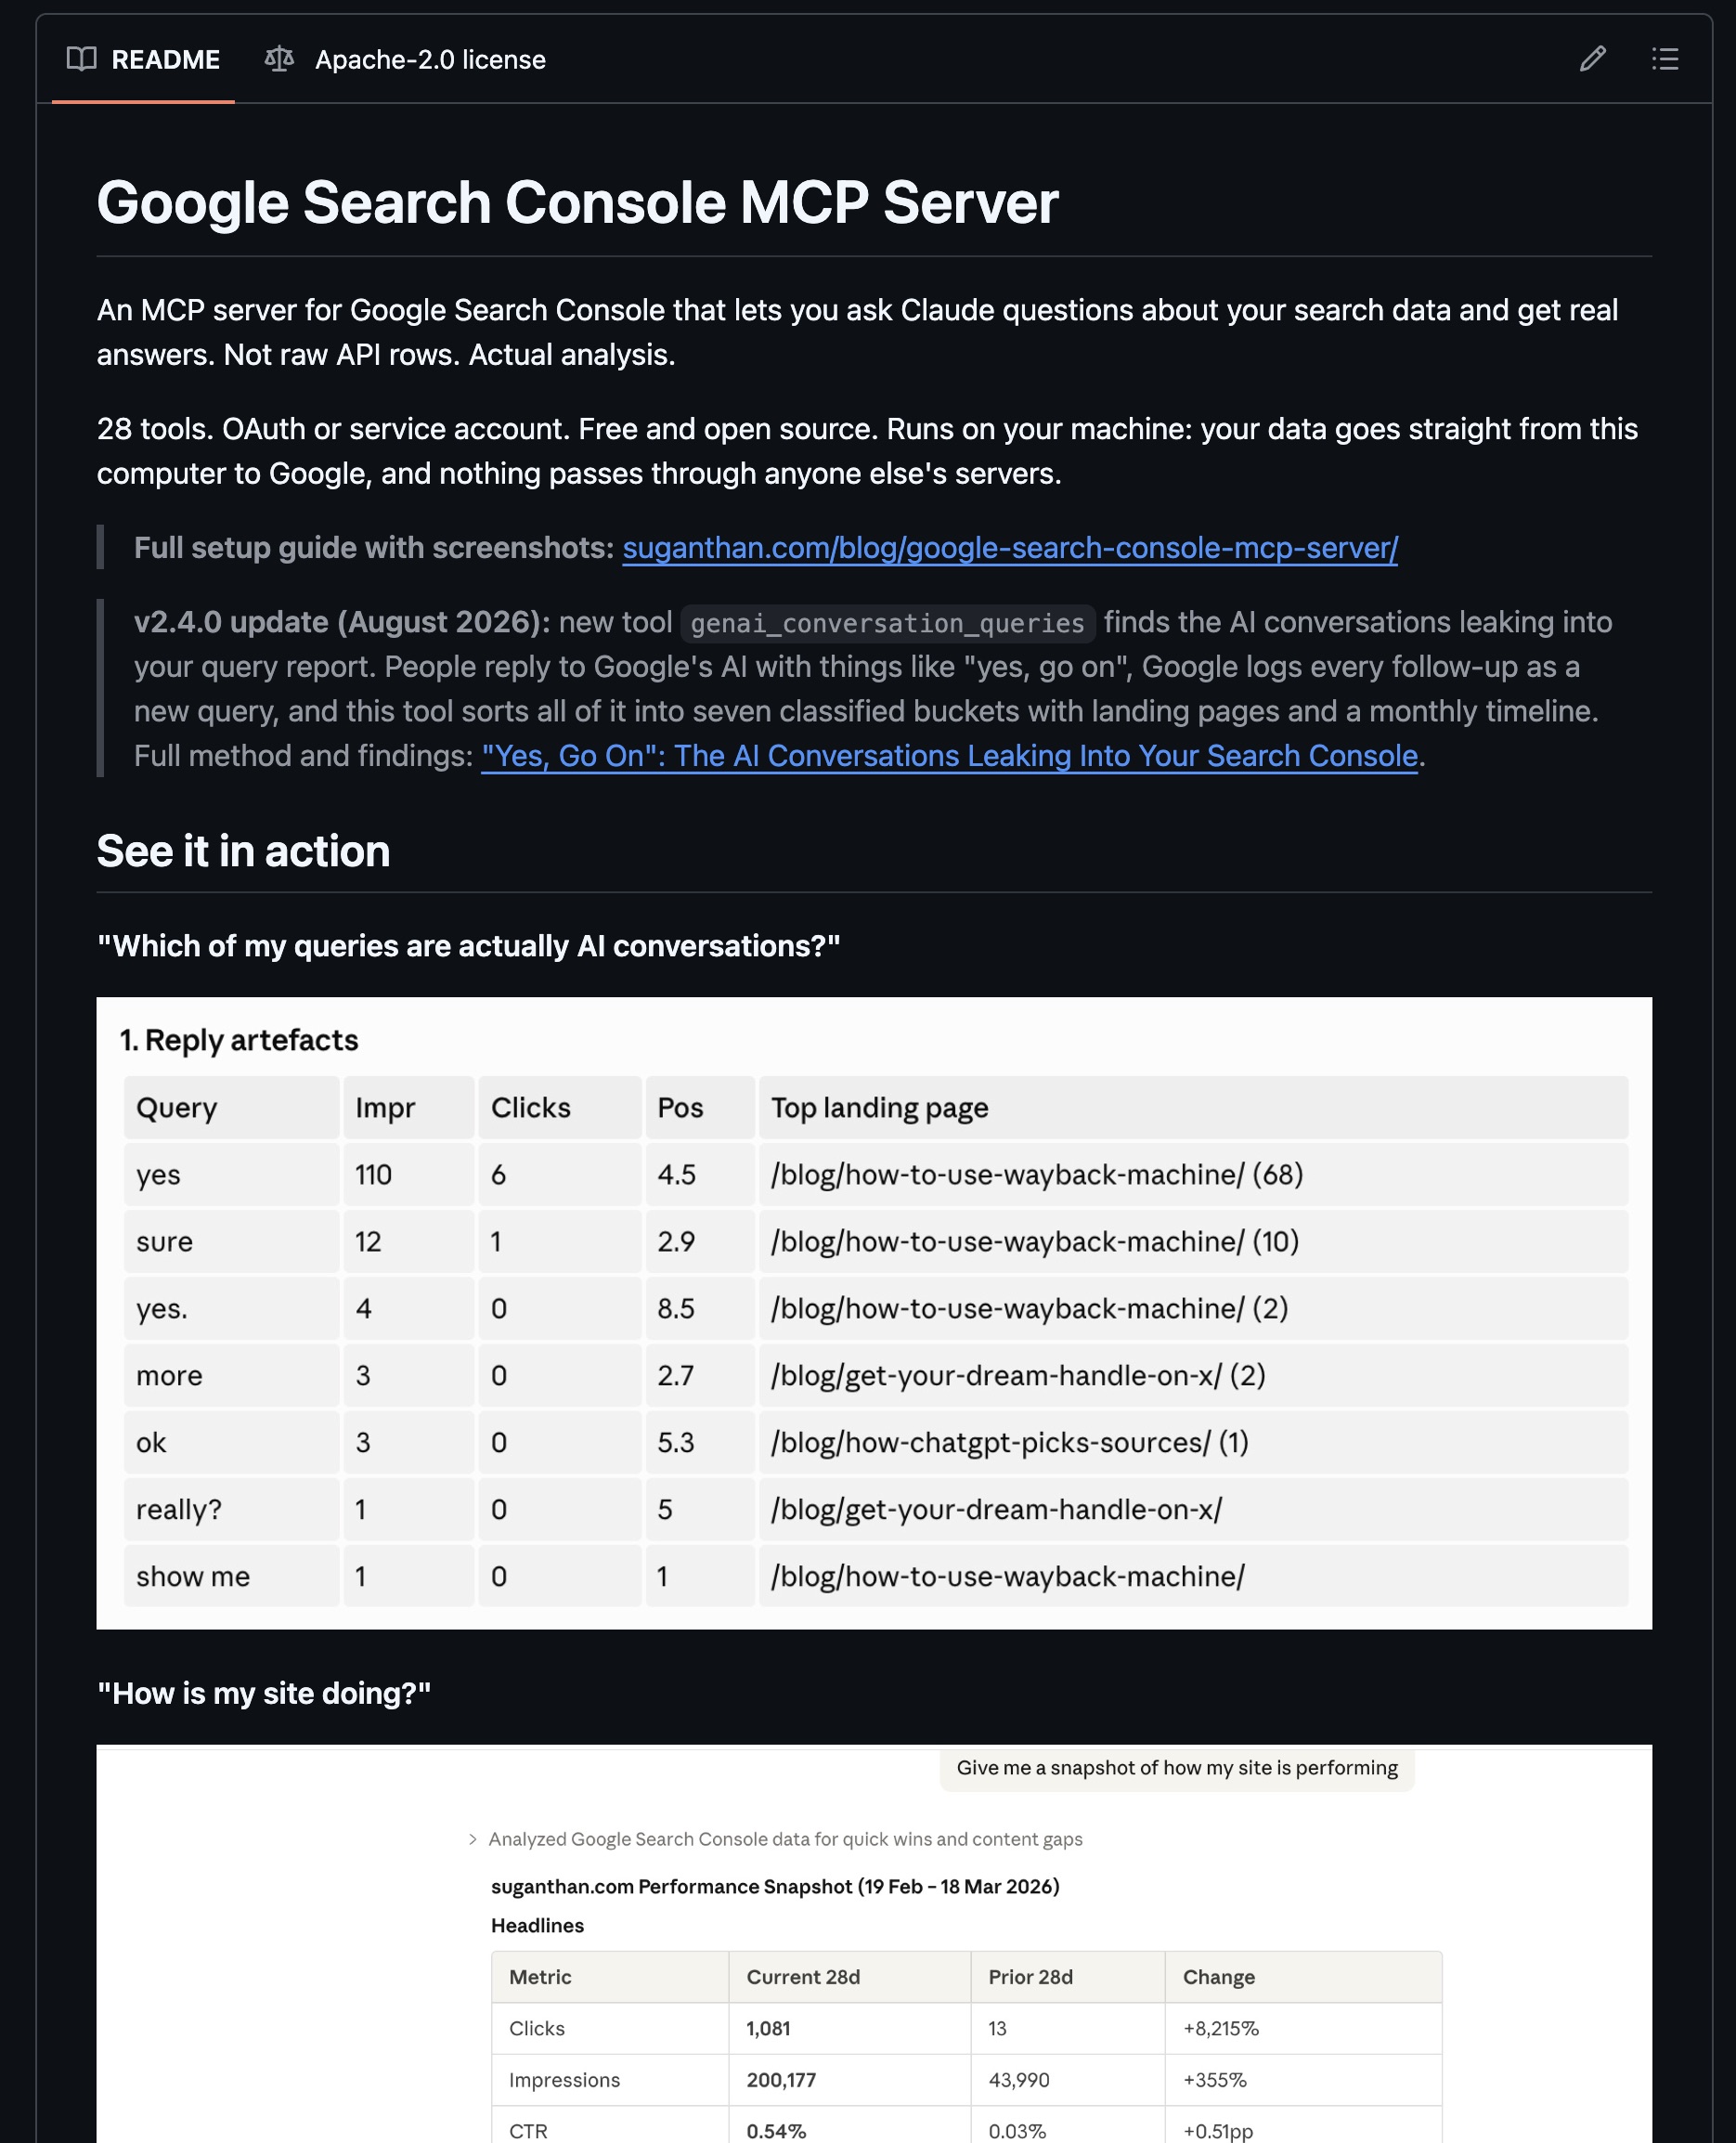Click the Performance Snapshot screenshot image
The height and width of the screenshot is (2143, 1736).
click(x=874, y=1943)
